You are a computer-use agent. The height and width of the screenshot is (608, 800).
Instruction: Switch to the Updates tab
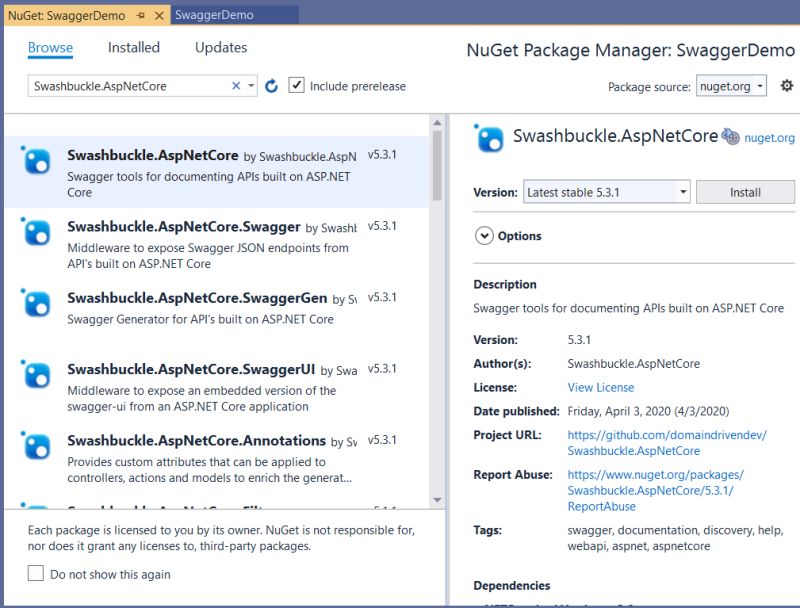click(x=220, y=47)
